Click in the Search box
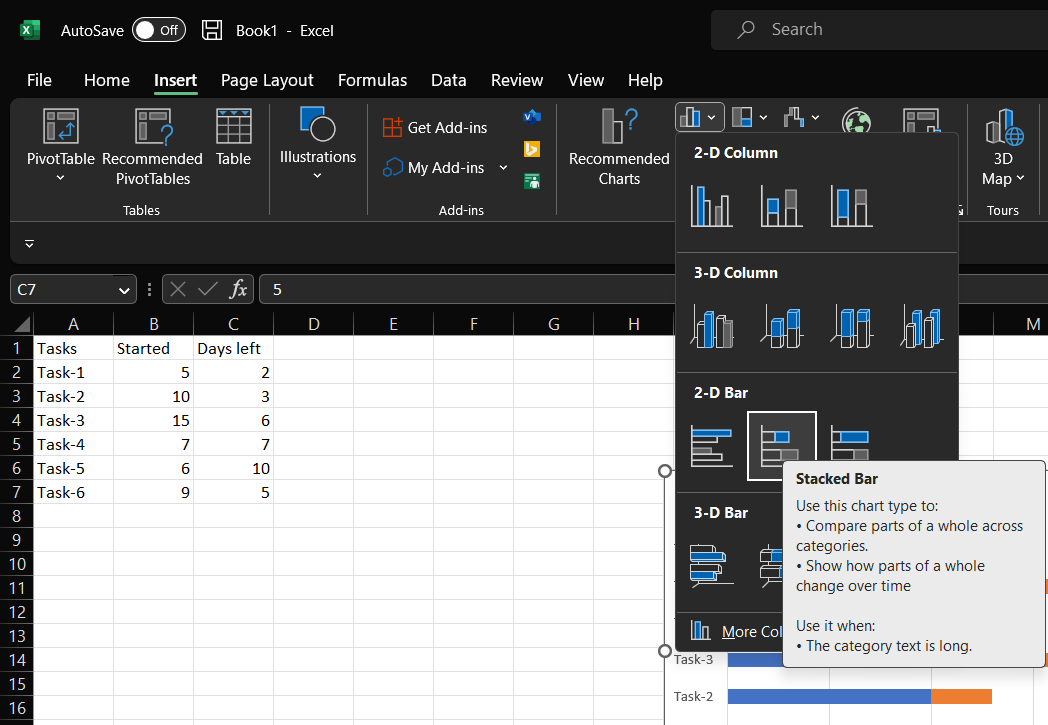Image resolution: width=1048 pixels, height=725 pixels. click(880, 30)
